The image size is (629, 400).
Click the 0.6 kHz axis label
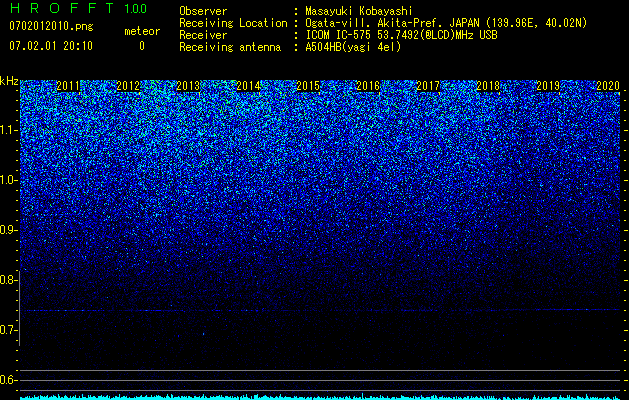coord(9,380)
